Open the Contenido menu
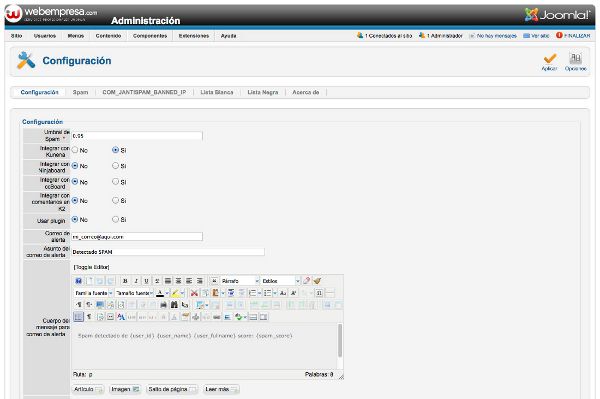600x399 pixels. coord(108,36)
